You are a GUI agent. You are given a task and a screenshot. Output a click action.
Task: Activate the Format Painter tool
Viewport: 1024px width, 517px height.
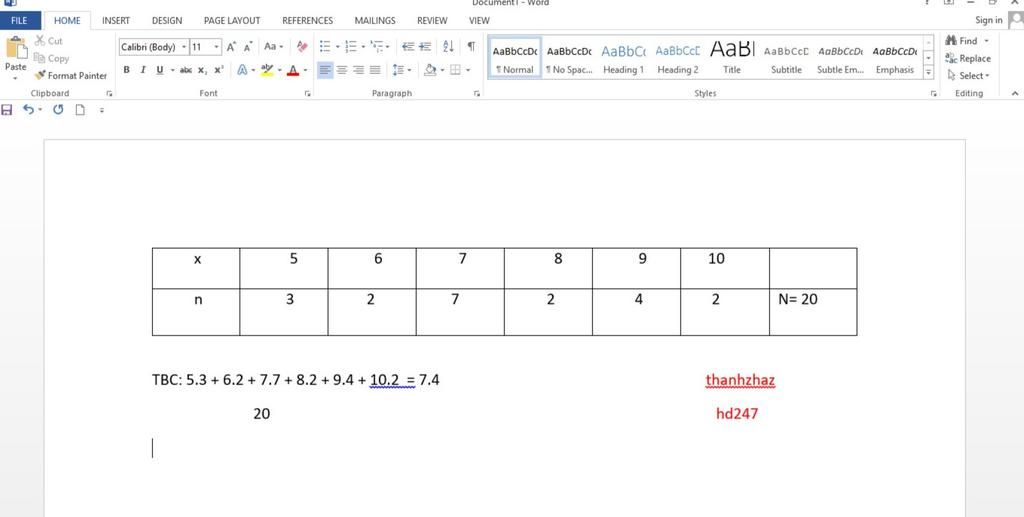pos(71,76)
